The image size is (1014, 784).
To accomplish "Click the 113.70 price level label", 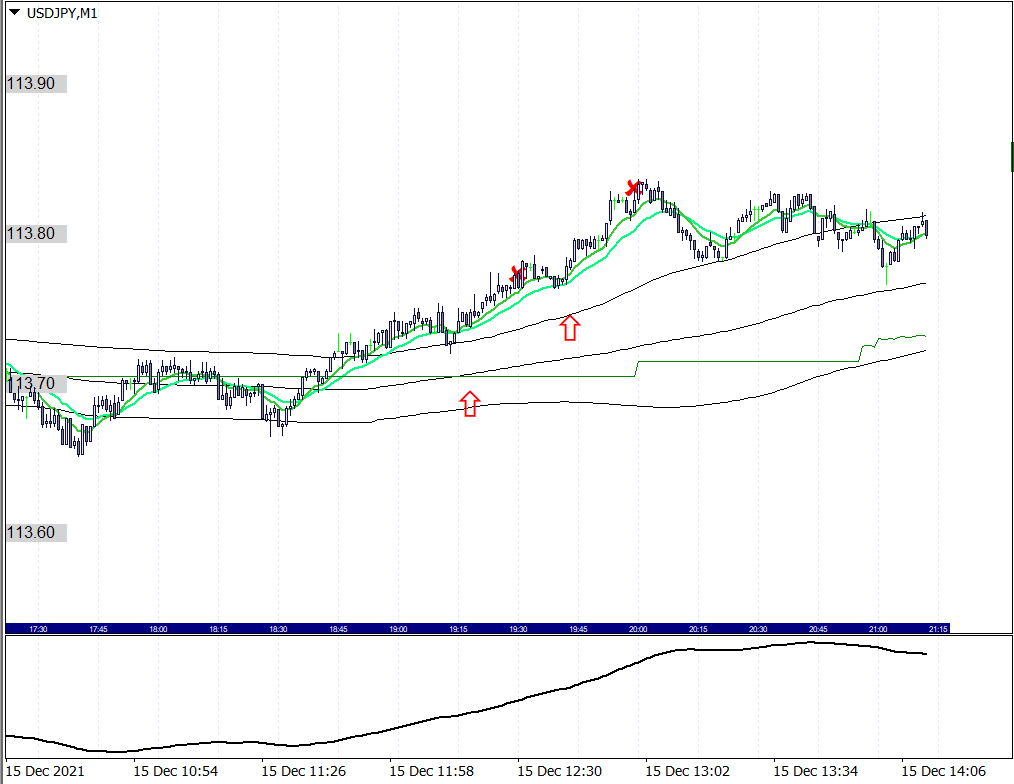I will [31, 384].
